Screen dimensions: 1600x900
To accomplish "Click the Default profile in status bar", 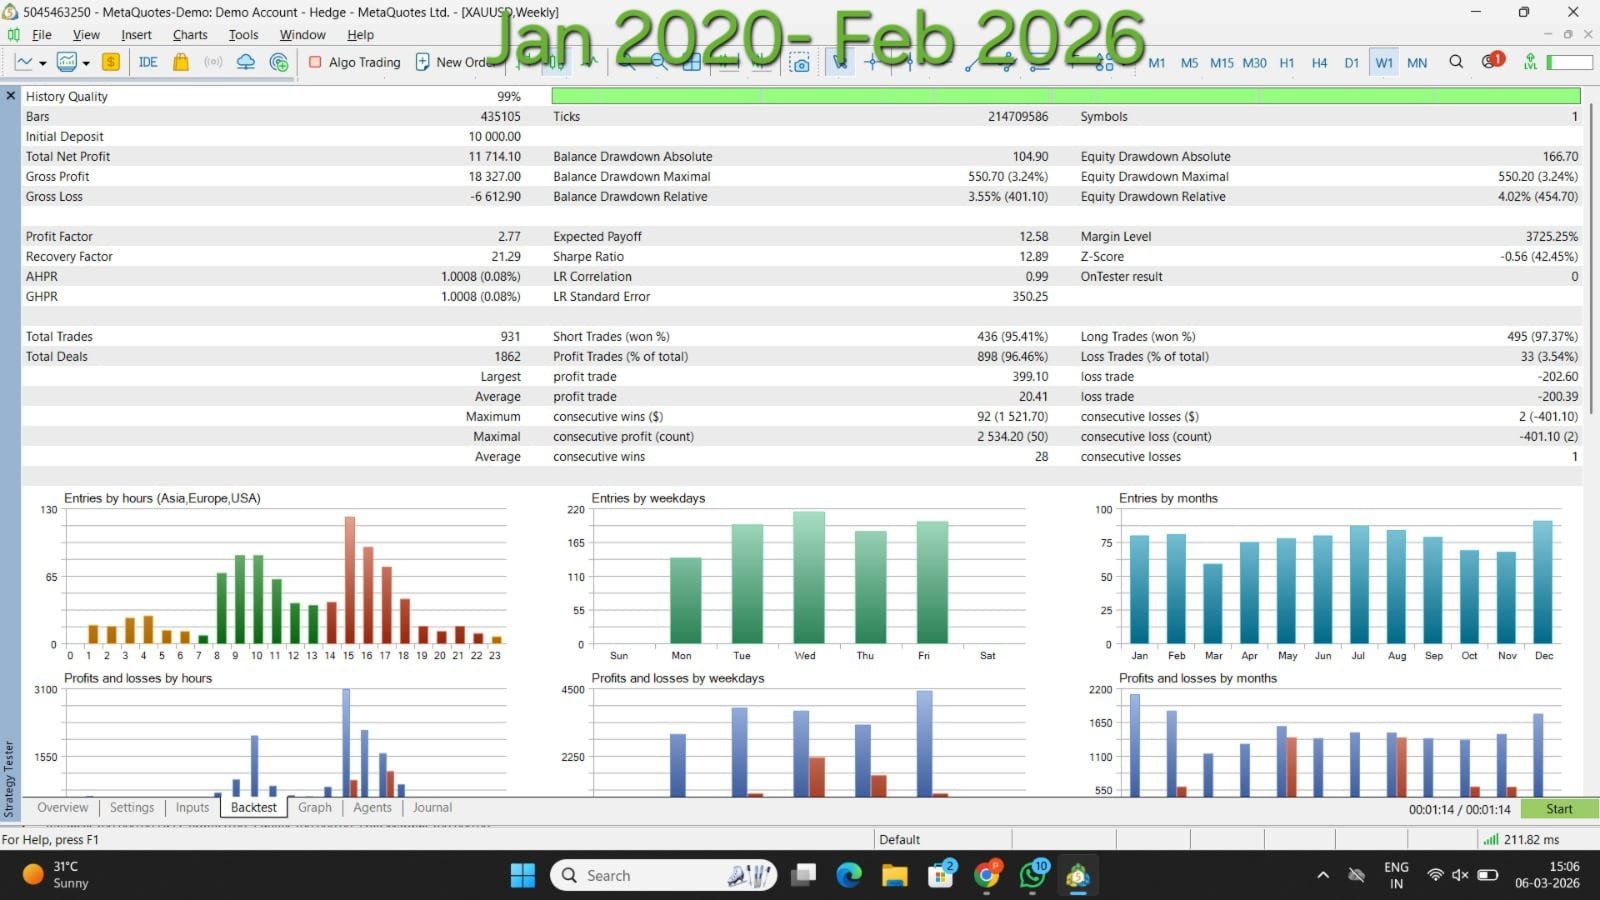I will pyautogui.click(x=899, y=840).
